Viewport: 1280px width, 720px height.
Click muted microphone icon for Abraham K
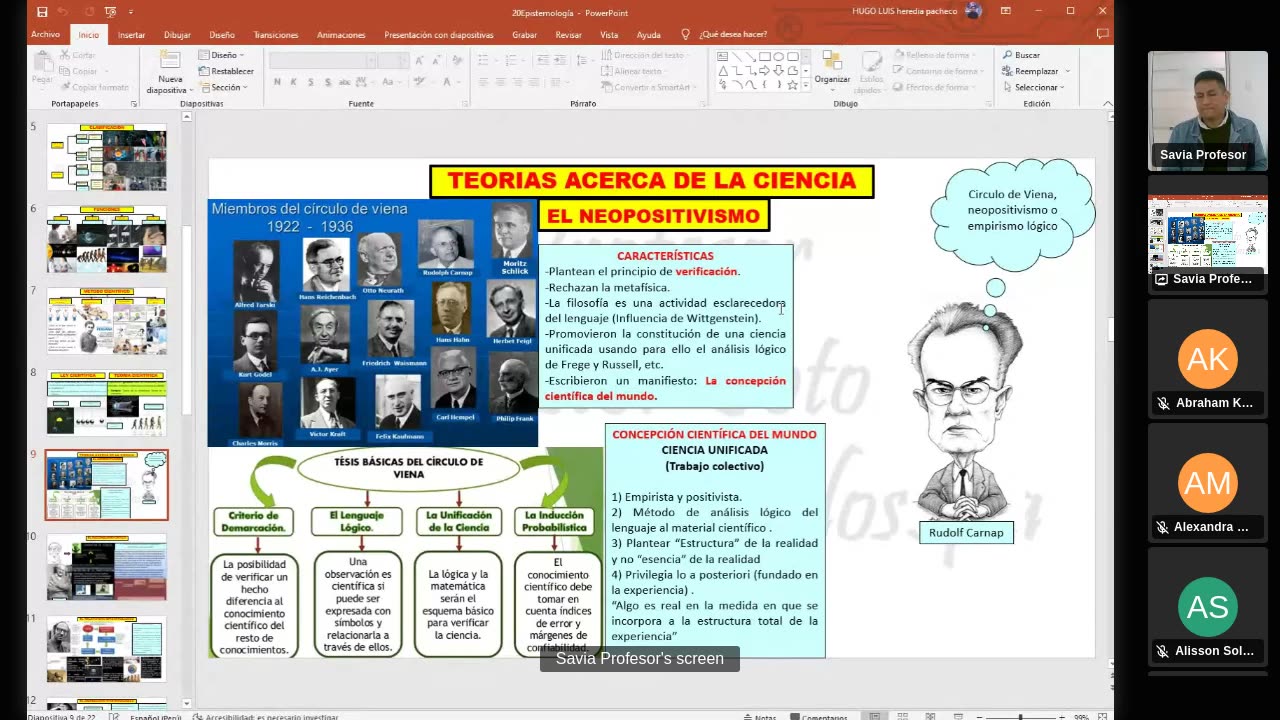(1163, 403)
